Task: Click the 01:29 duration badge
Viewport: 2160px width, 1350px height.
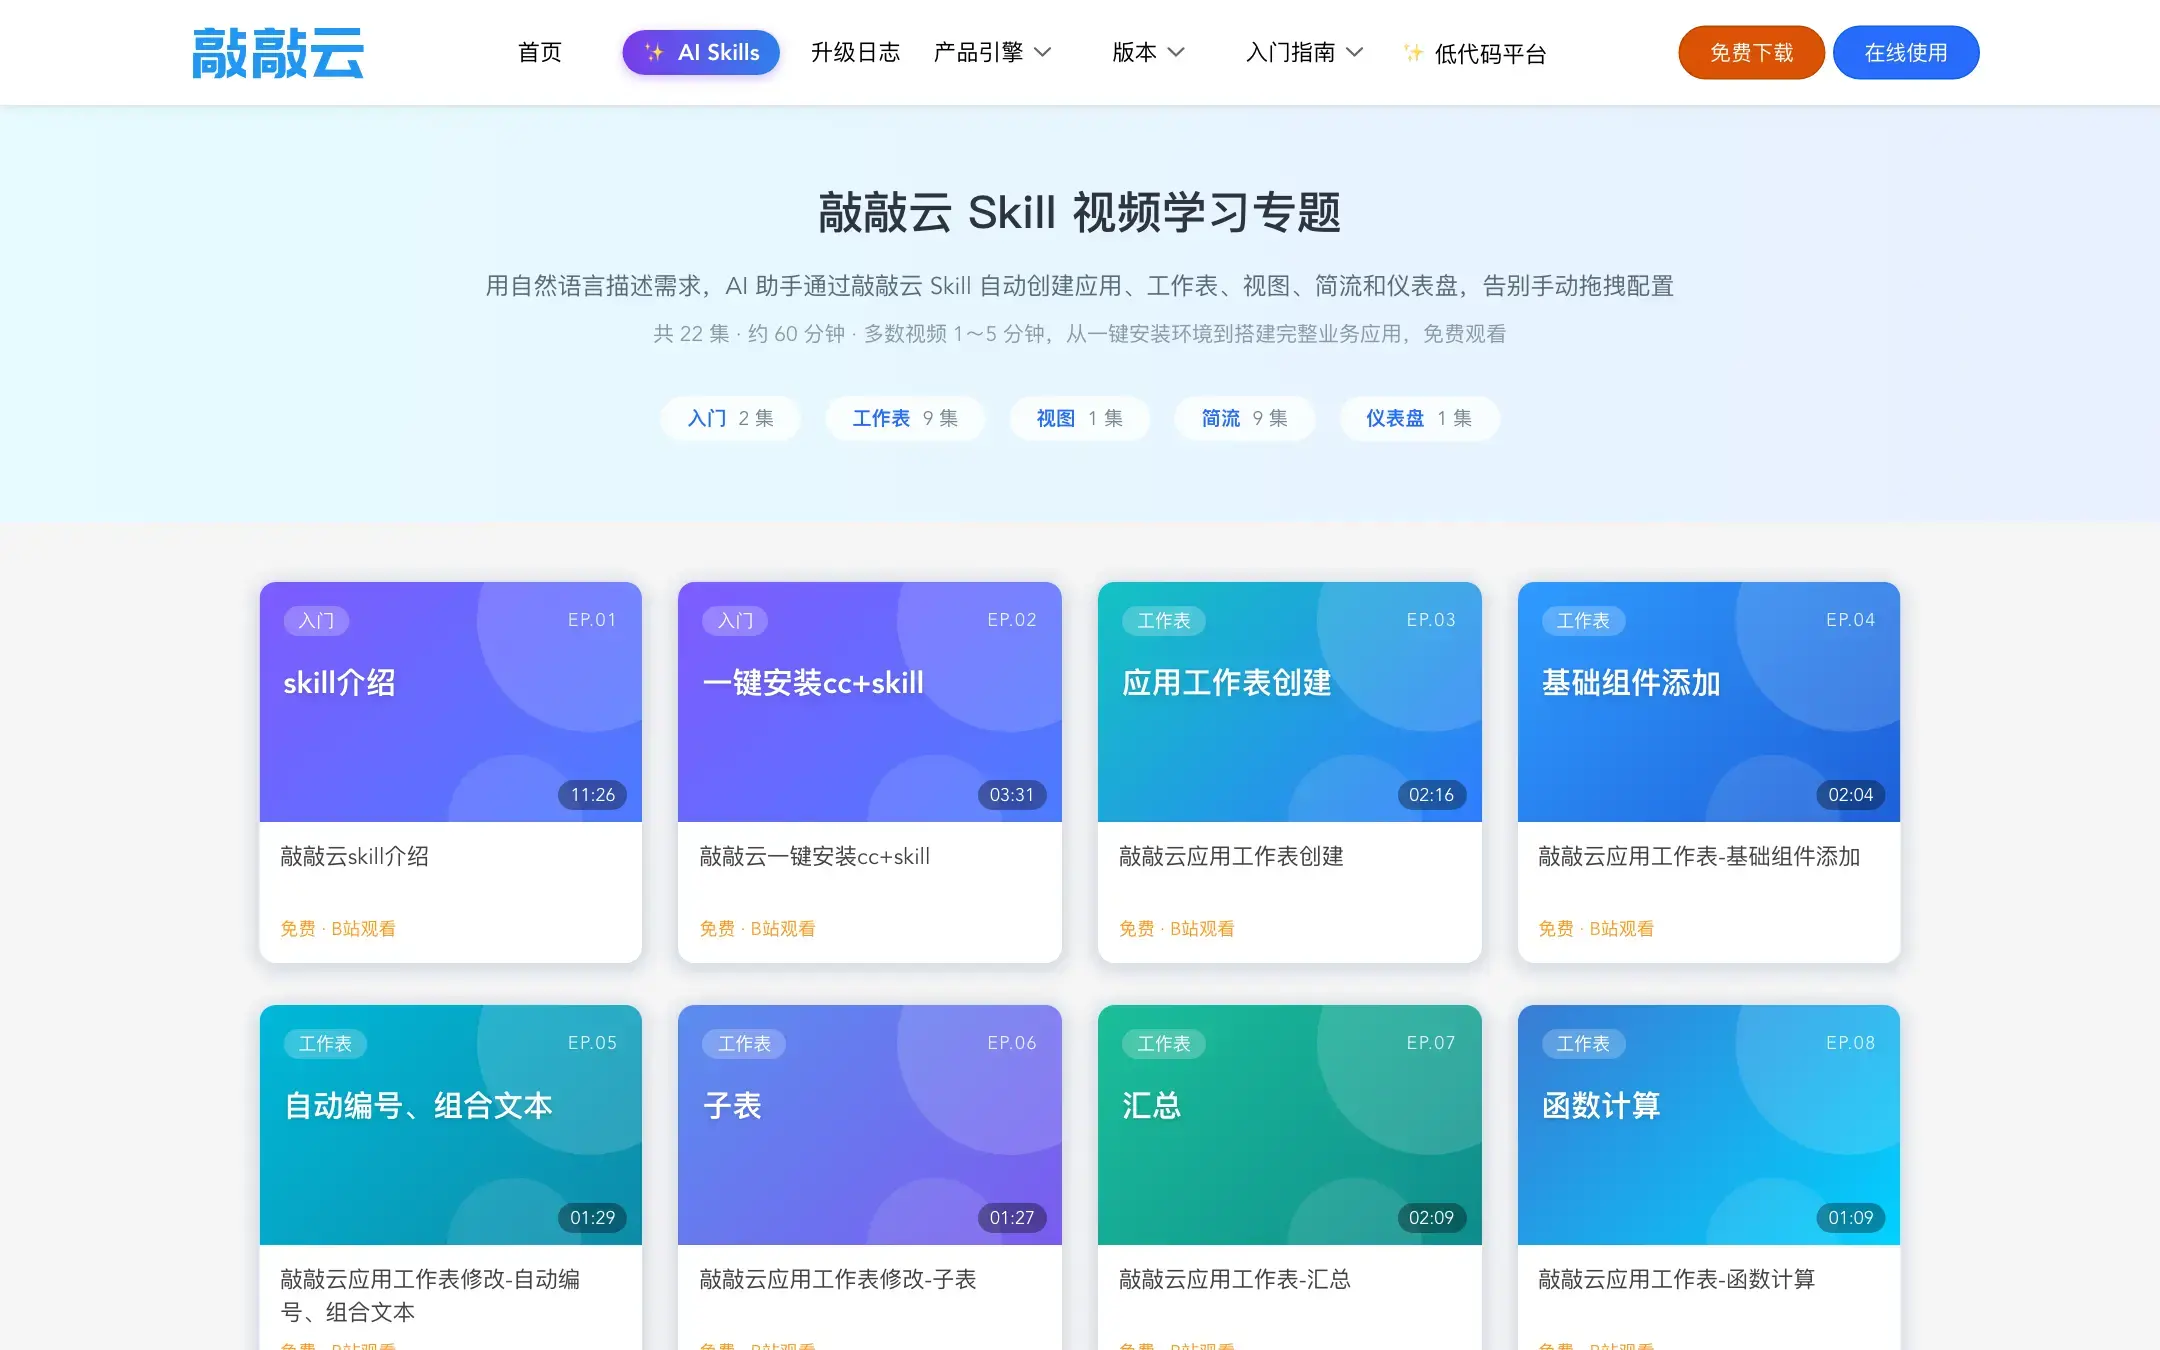Action: 593,1218
